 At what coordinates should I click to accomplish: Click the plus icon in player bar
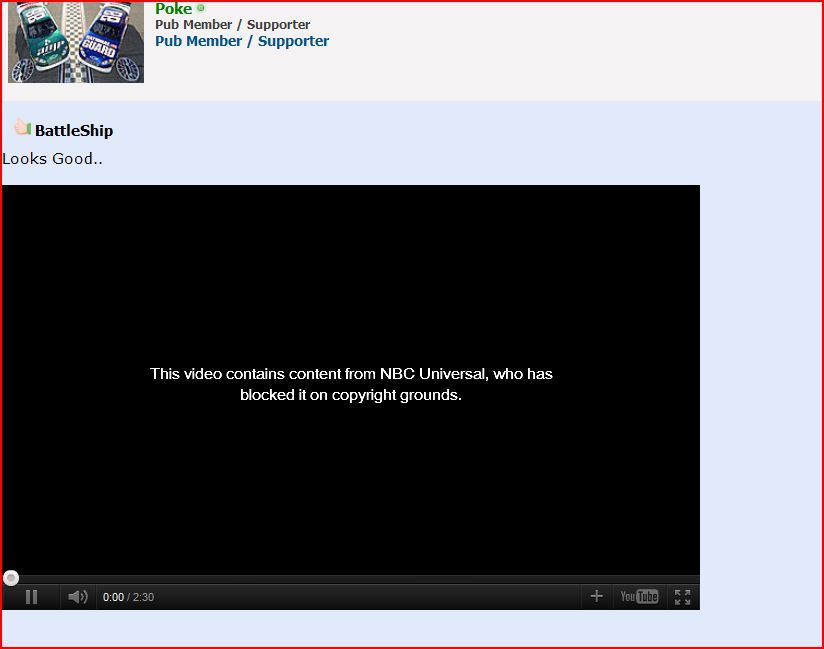(x=596, y=596)
